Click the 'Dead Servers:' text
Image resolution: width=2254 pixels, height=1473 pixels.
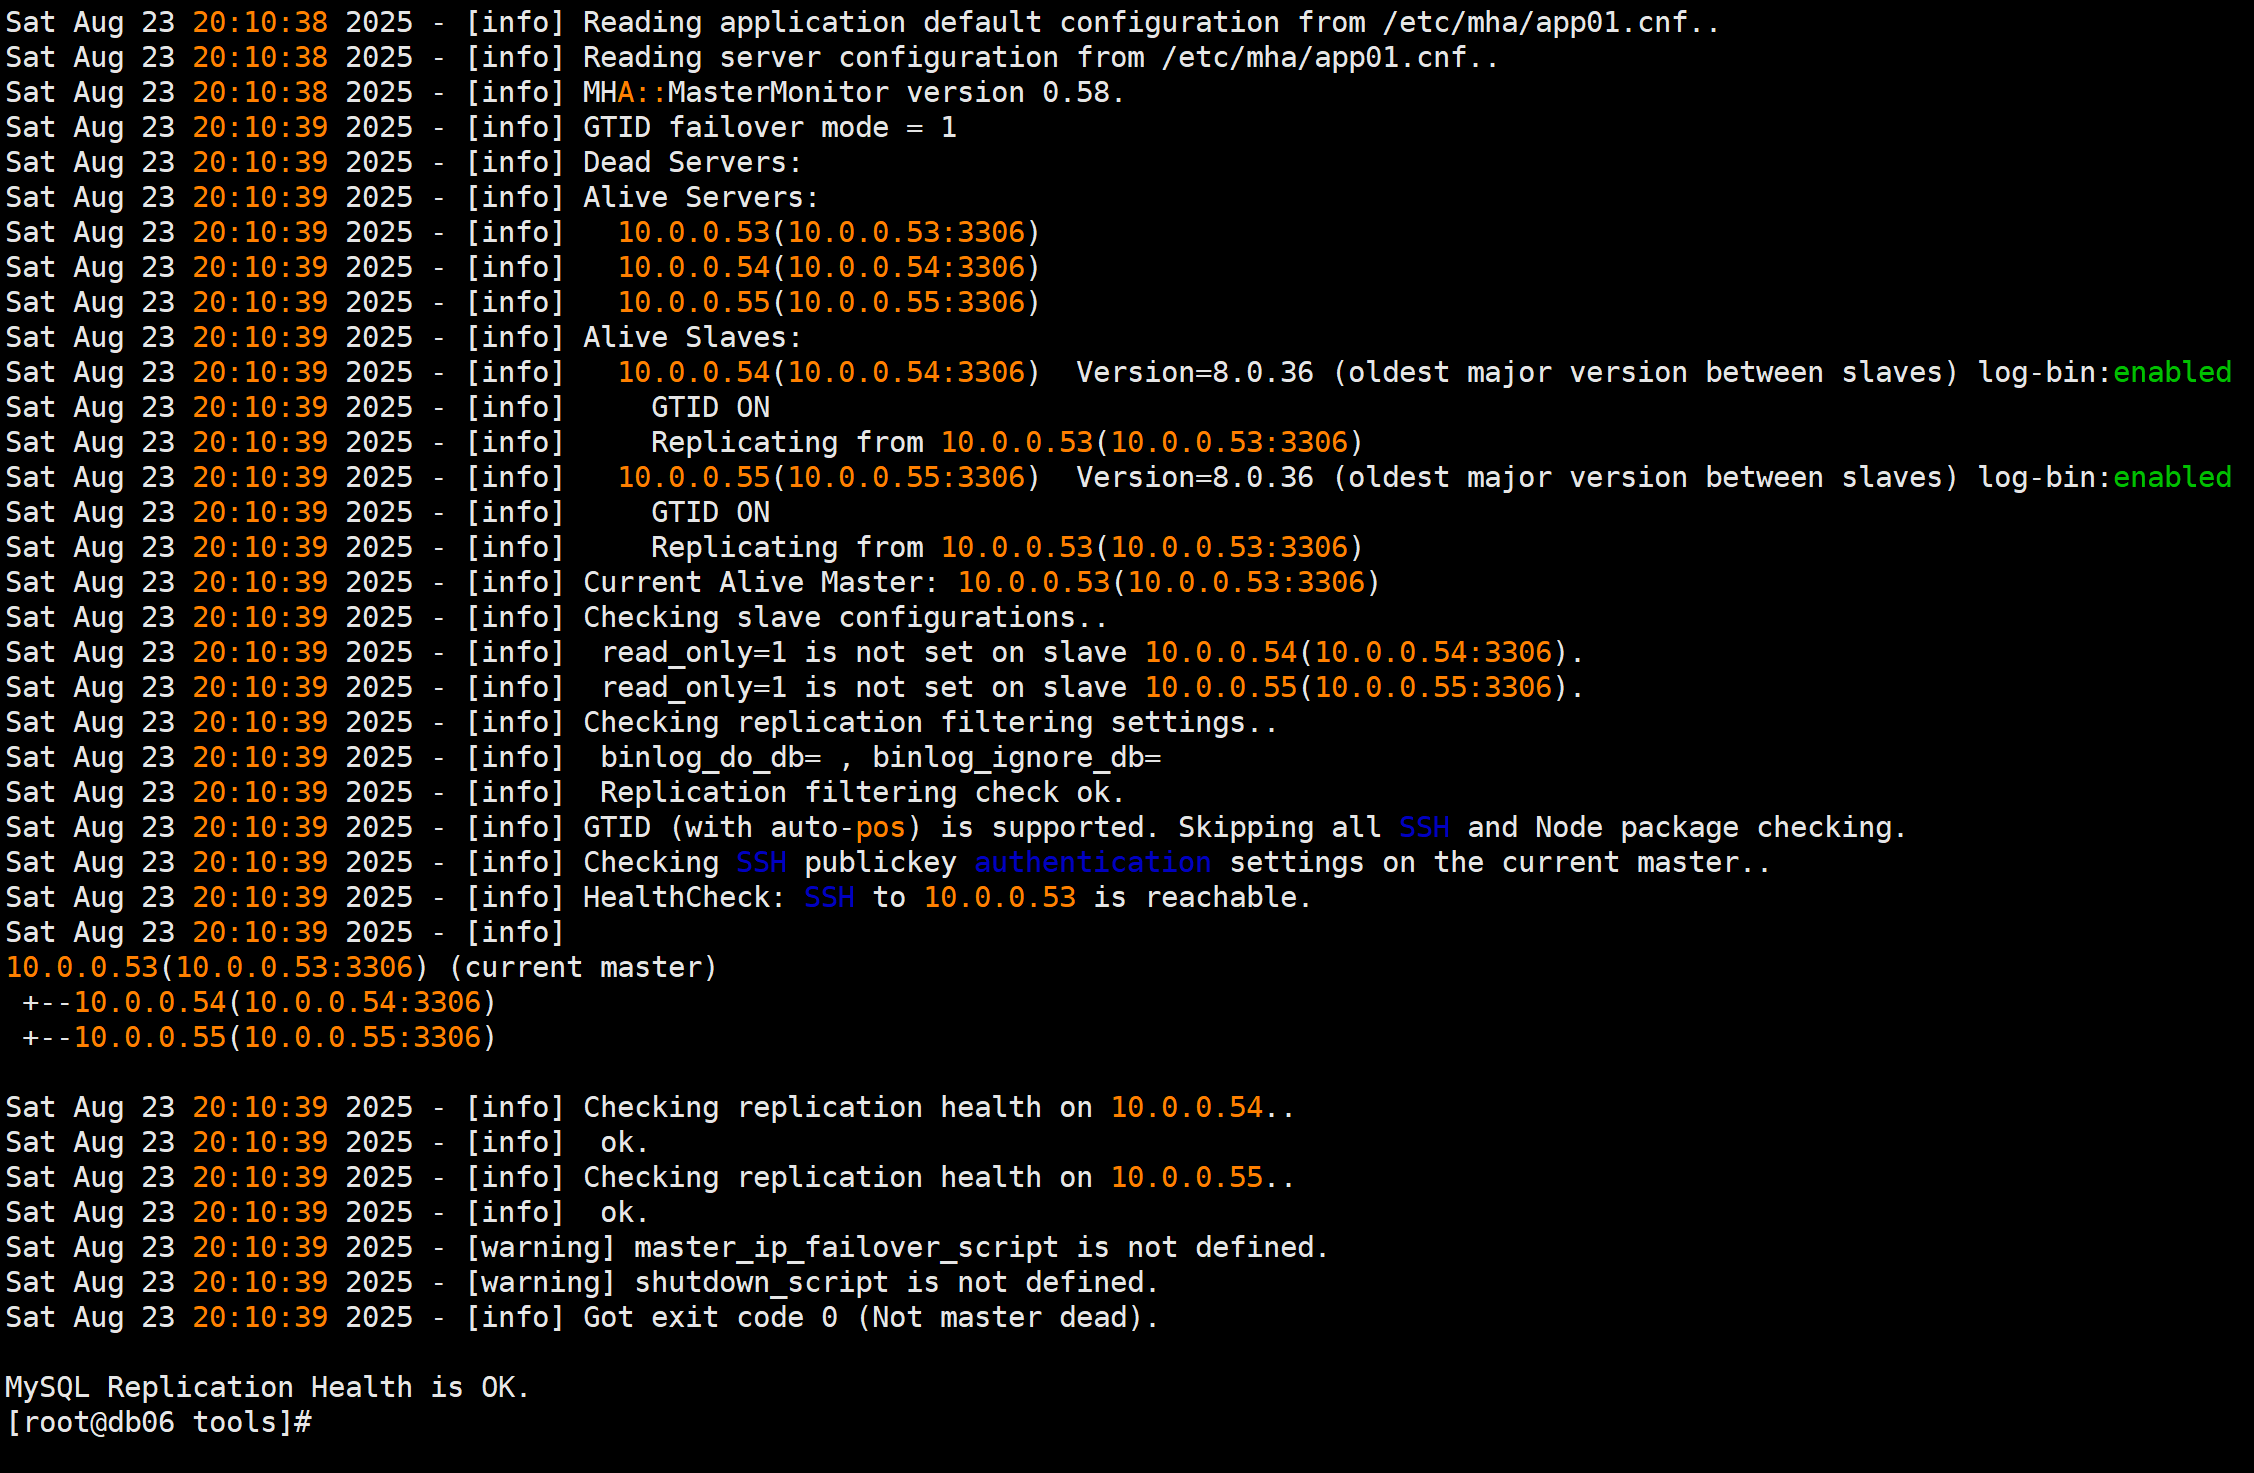coord(692,162)
